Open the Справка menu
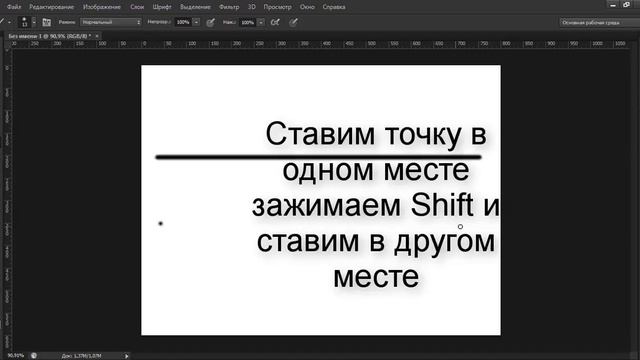Screen dimensions: 640x360 334,7
